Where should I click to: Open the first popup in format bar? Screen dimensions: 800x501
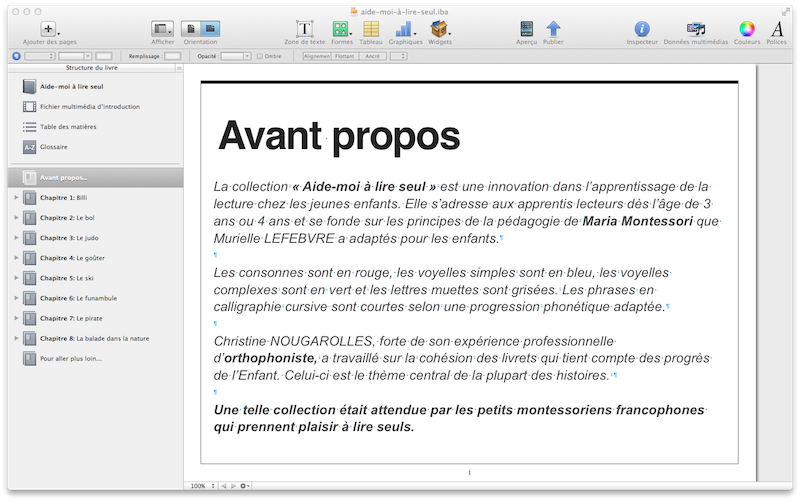pyautogui.click(x=40, y=56)
